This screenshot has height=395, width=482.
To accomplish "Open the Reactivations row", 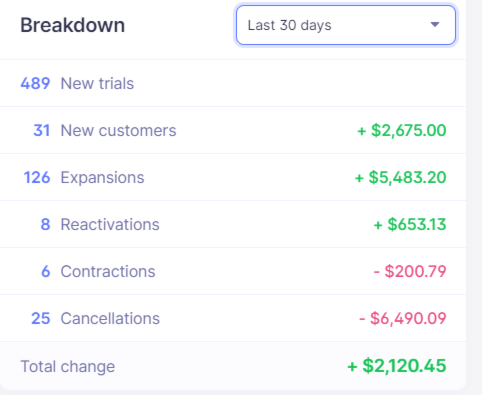I will (x=233, y=224).
